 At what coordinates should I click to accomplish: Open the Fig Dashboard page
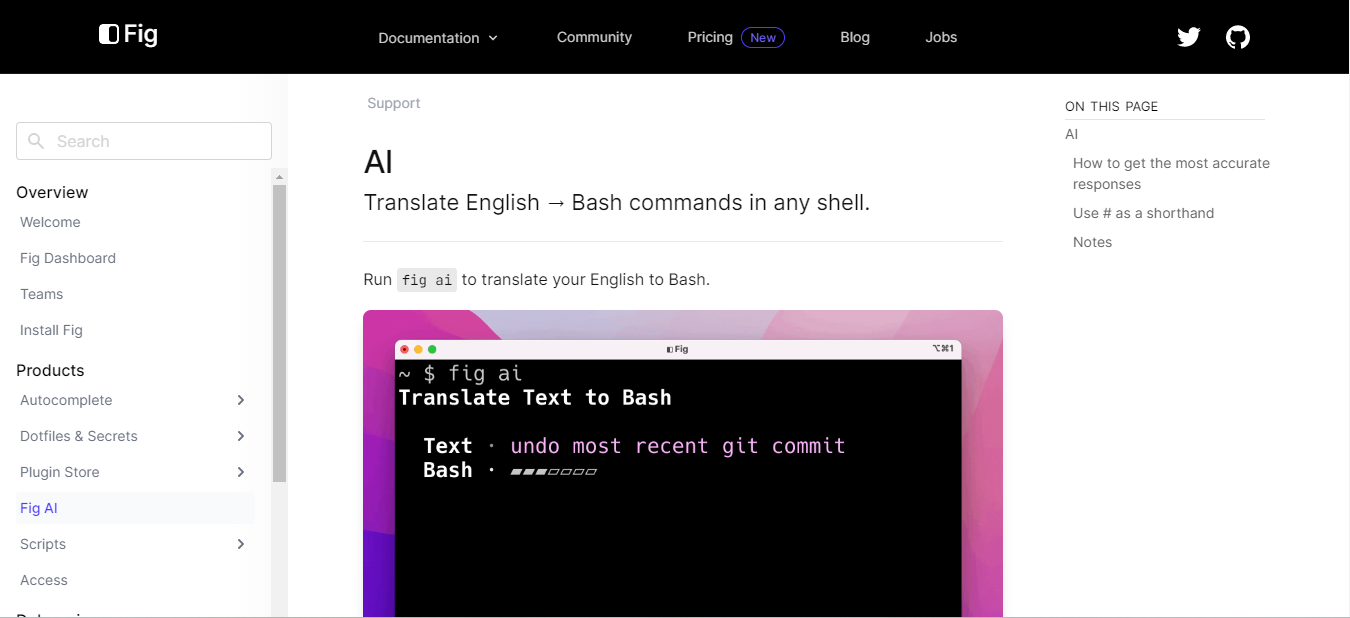pyautogui.click(x=68, y=258)
